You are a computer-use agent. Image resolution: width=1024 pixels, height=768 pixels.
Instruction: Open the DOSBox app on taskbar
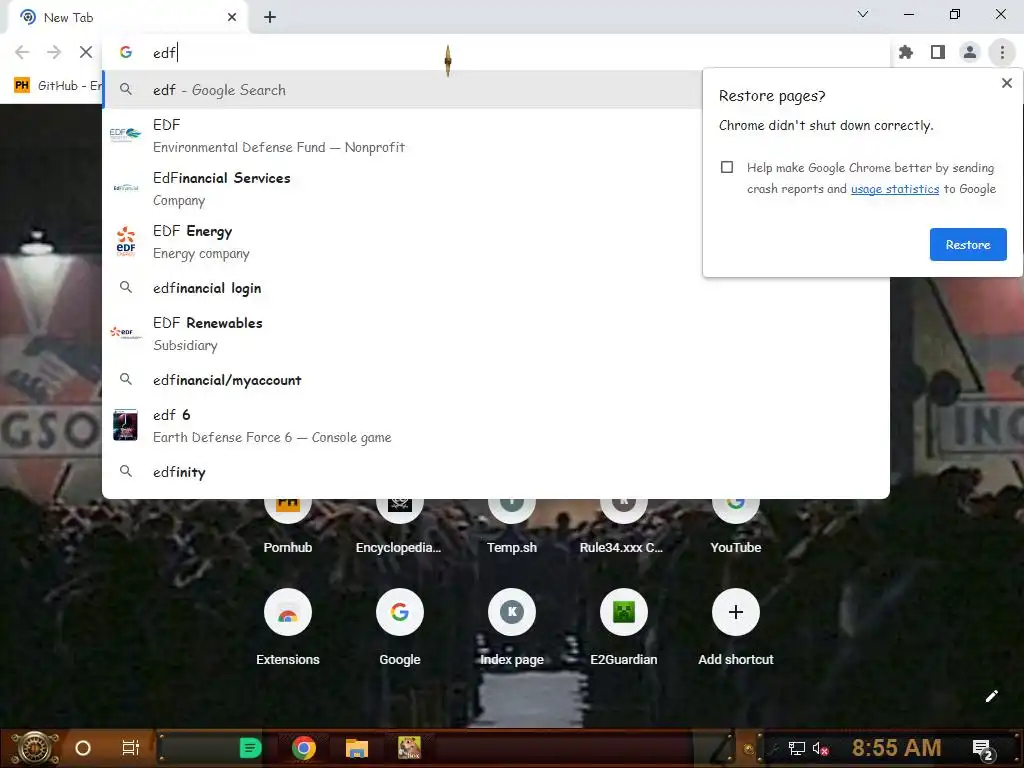[409, 748]
